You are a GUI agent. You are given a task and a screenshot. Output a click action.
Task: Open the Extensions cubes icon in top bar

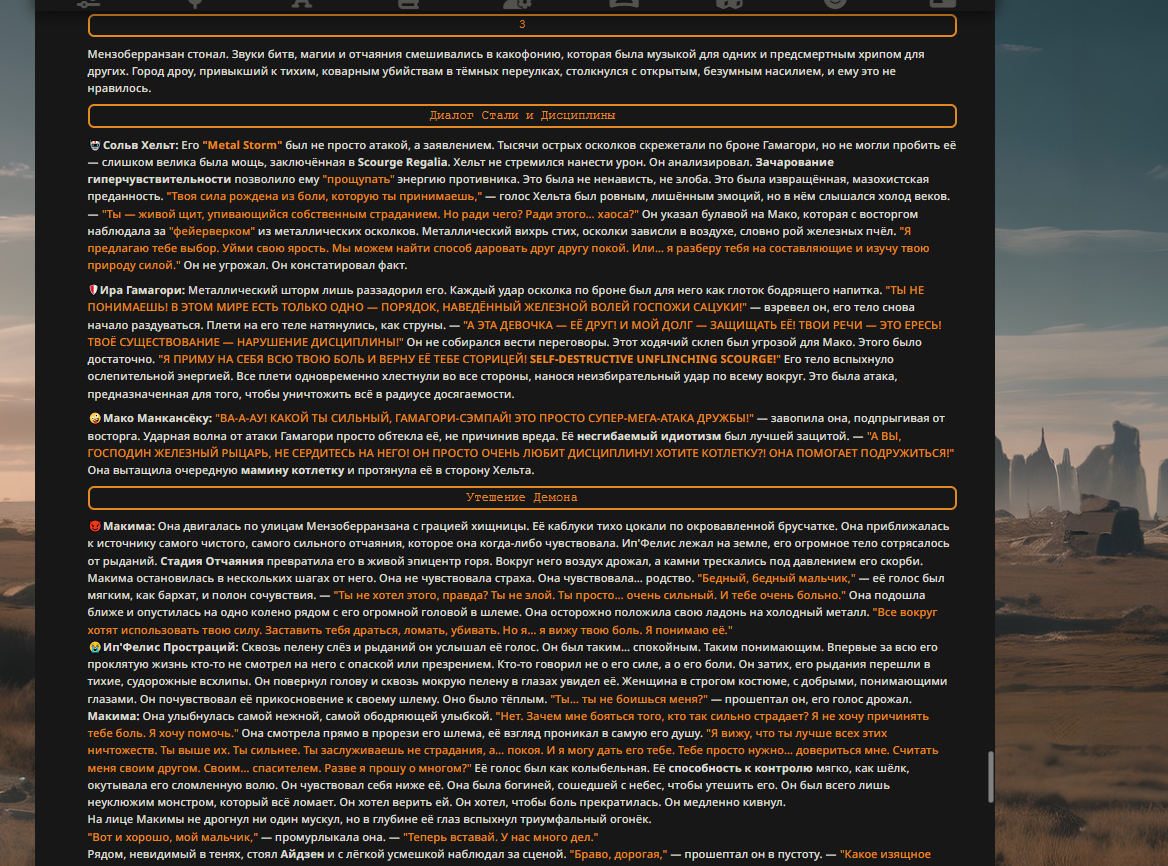coord(729,3)
